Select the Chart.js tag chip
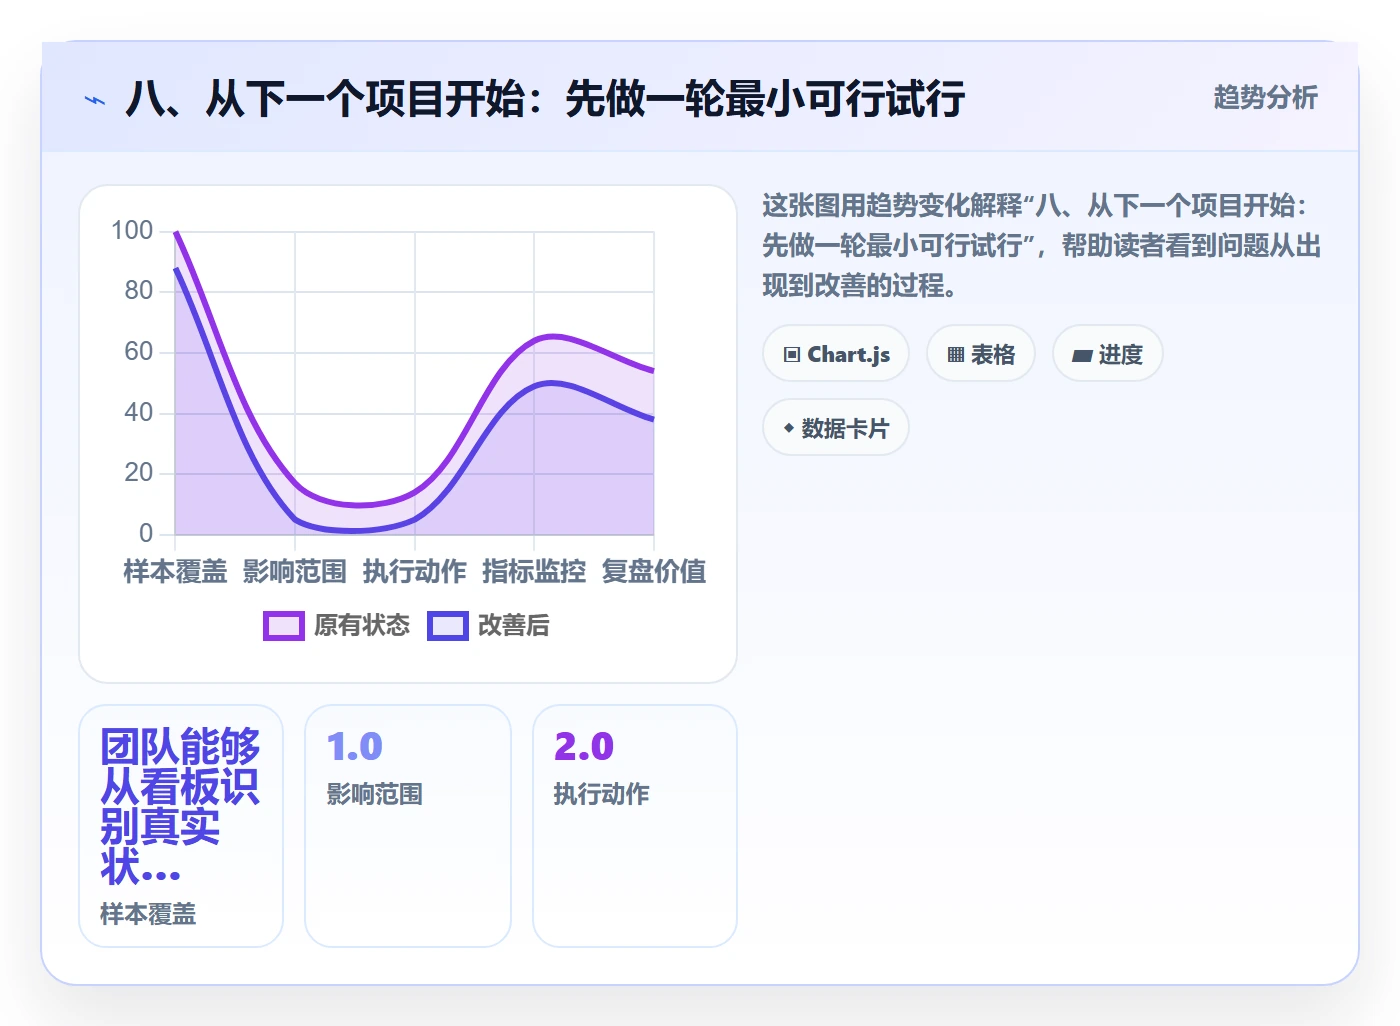 click(x=836, y=354)
